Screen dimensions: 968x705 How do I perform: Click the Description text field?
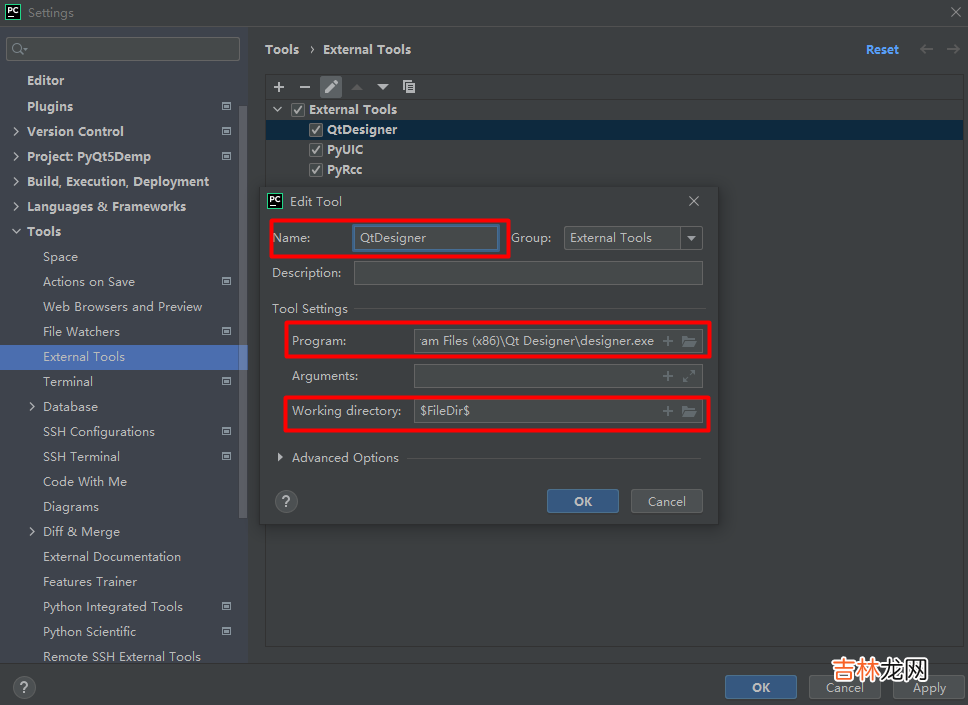pos(528,273)
